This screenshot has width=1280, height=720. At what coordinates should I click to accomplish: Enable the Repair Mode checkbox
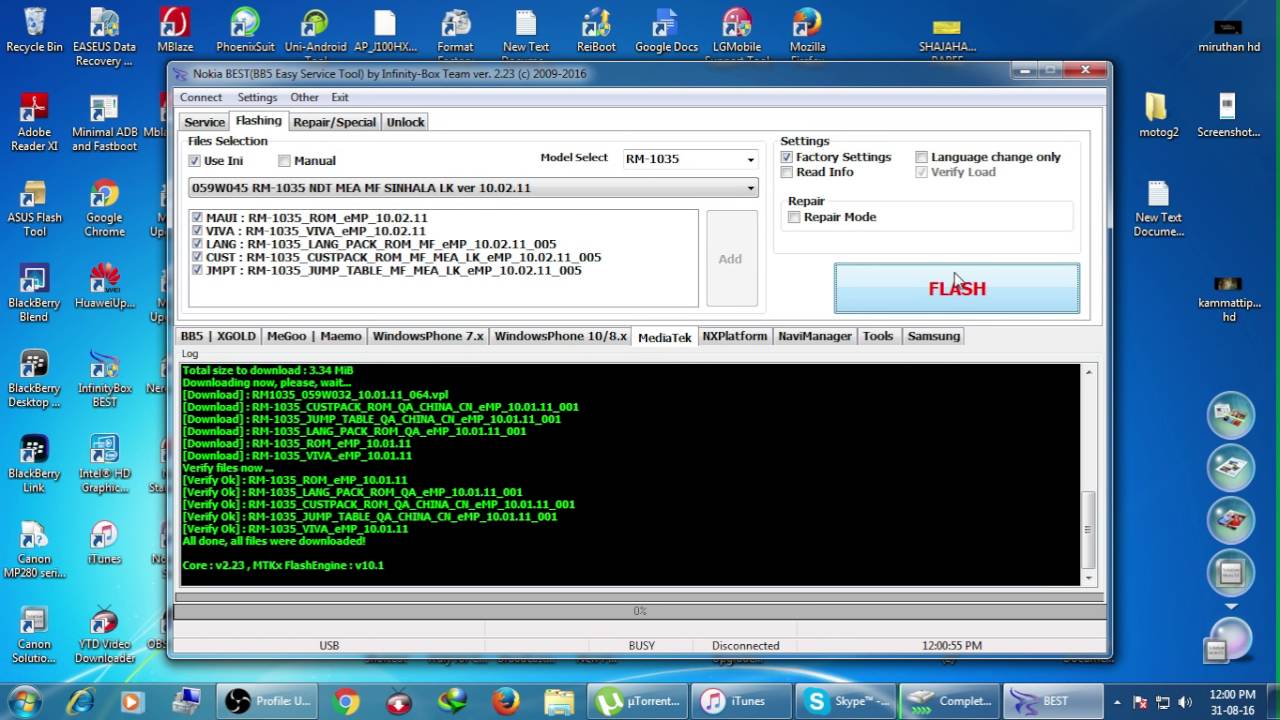(x=794, y=217)
